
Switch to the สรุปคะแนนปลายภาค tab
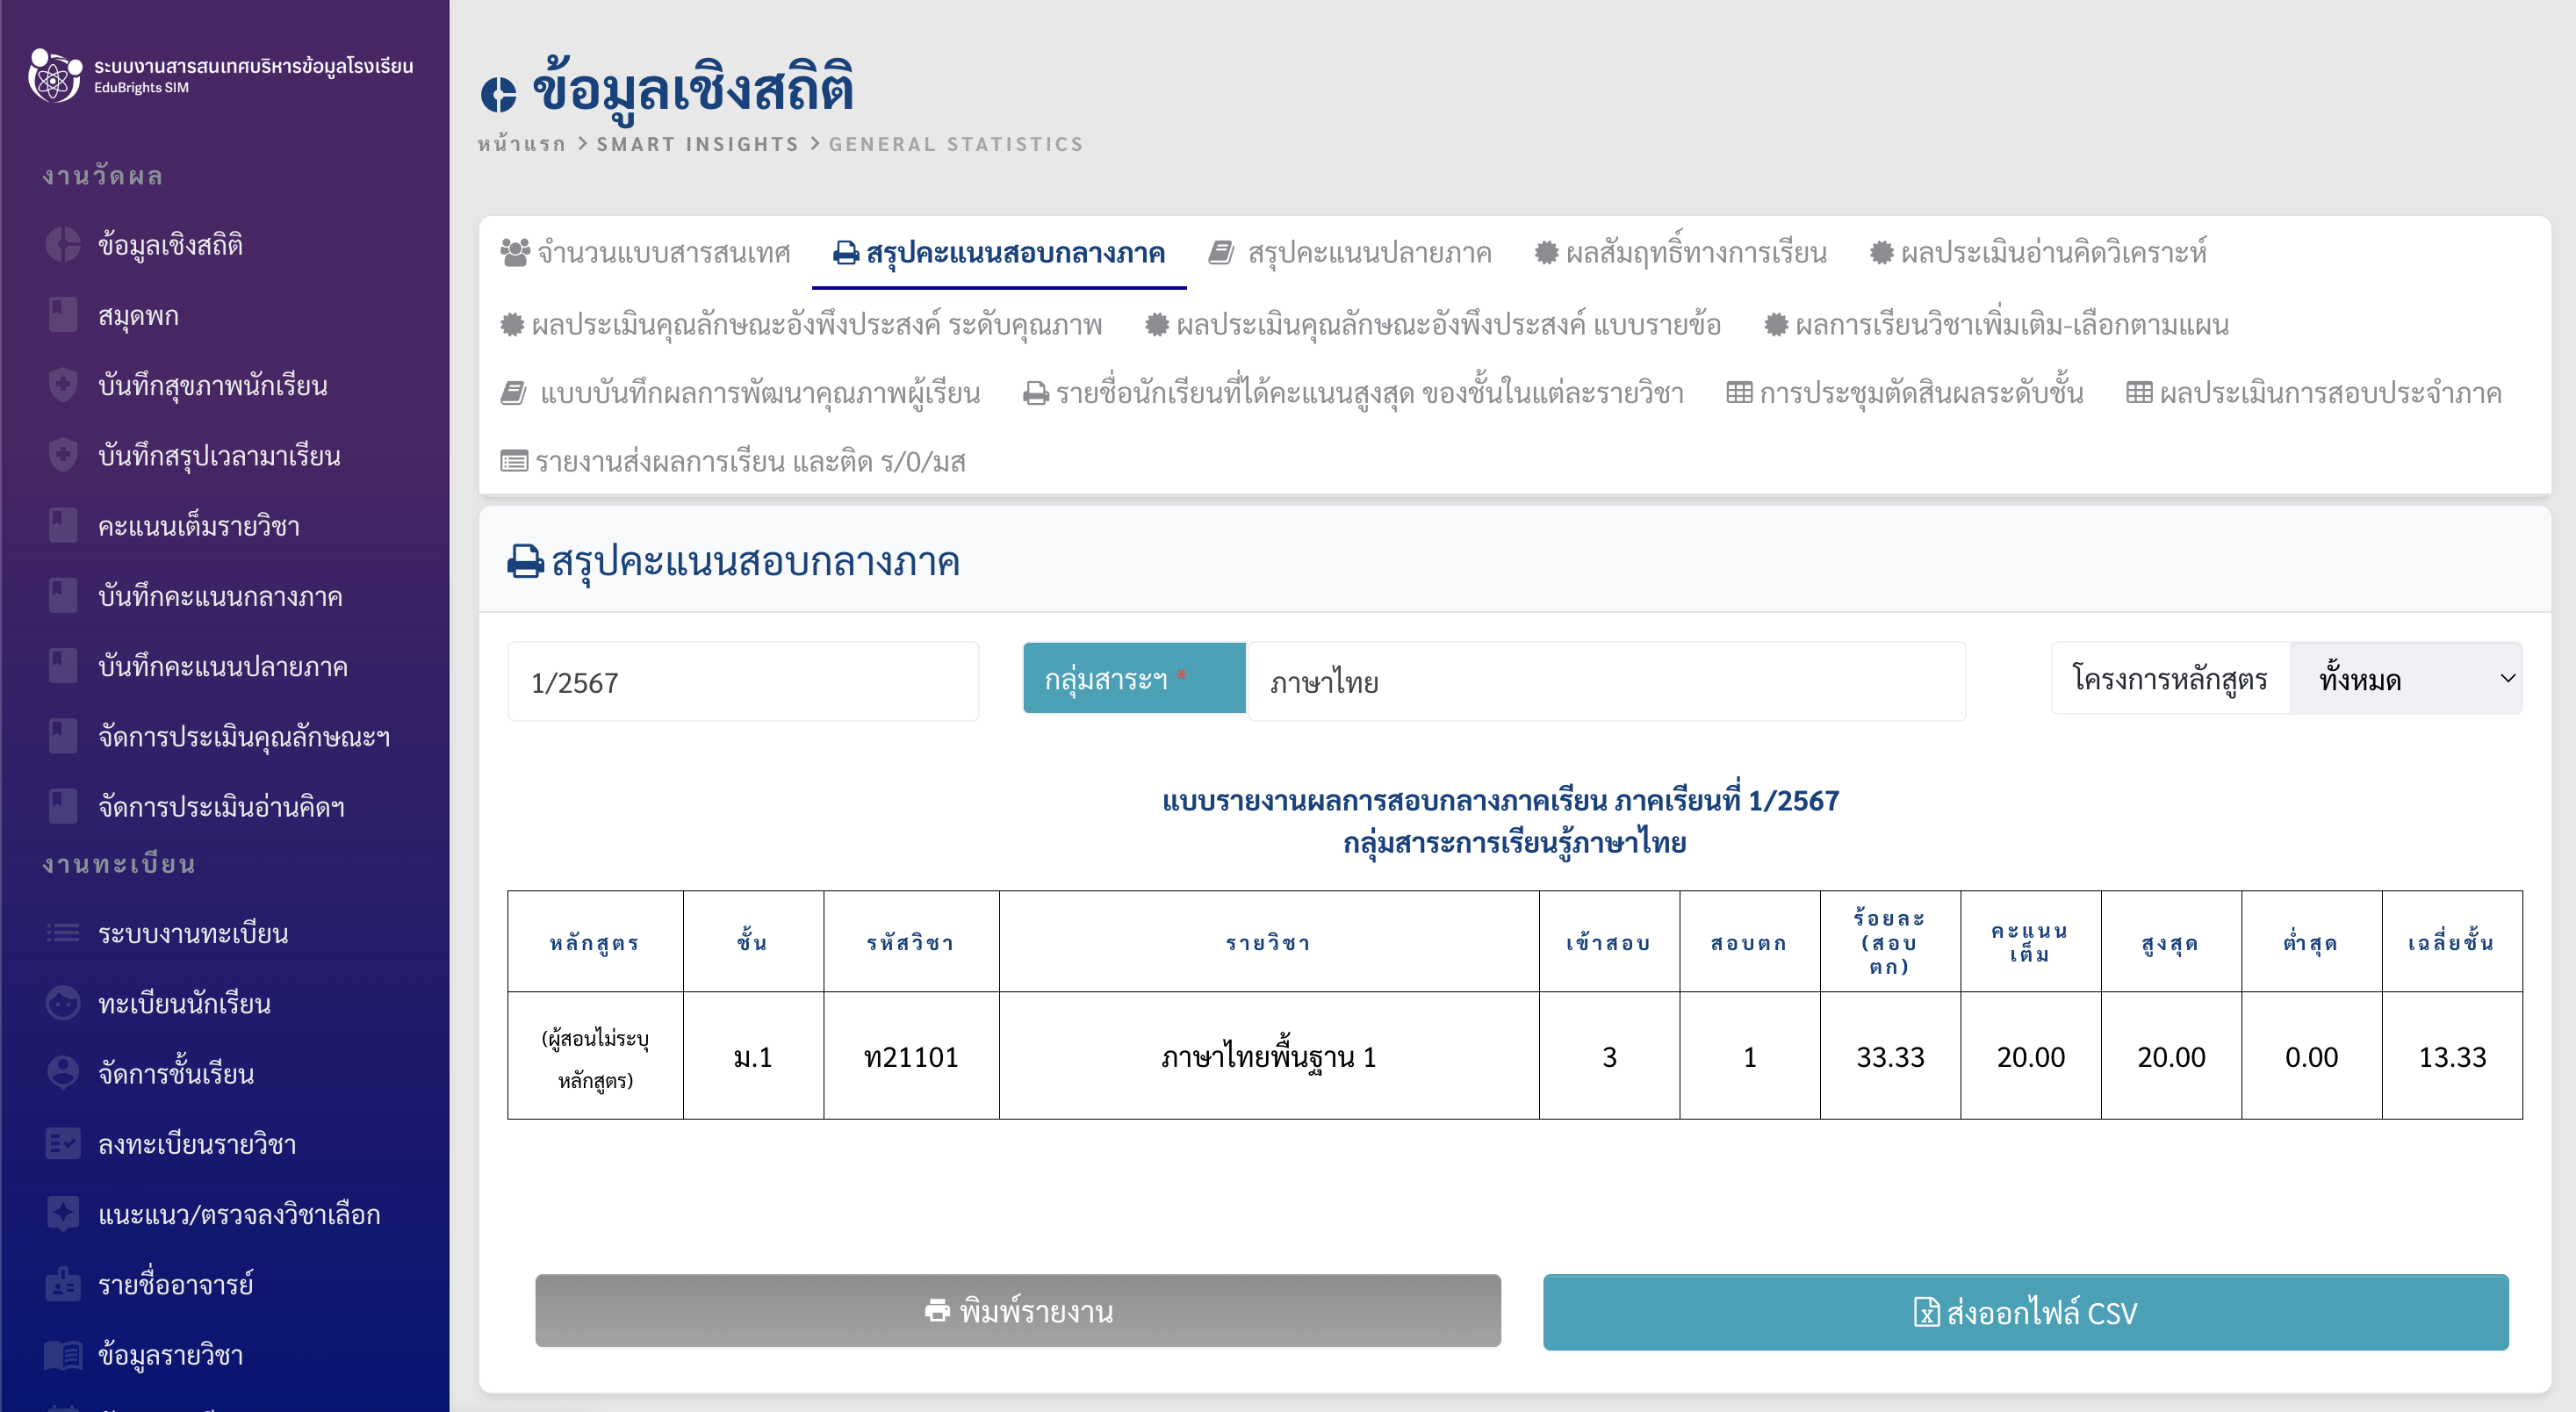[x=1351, y=253]
